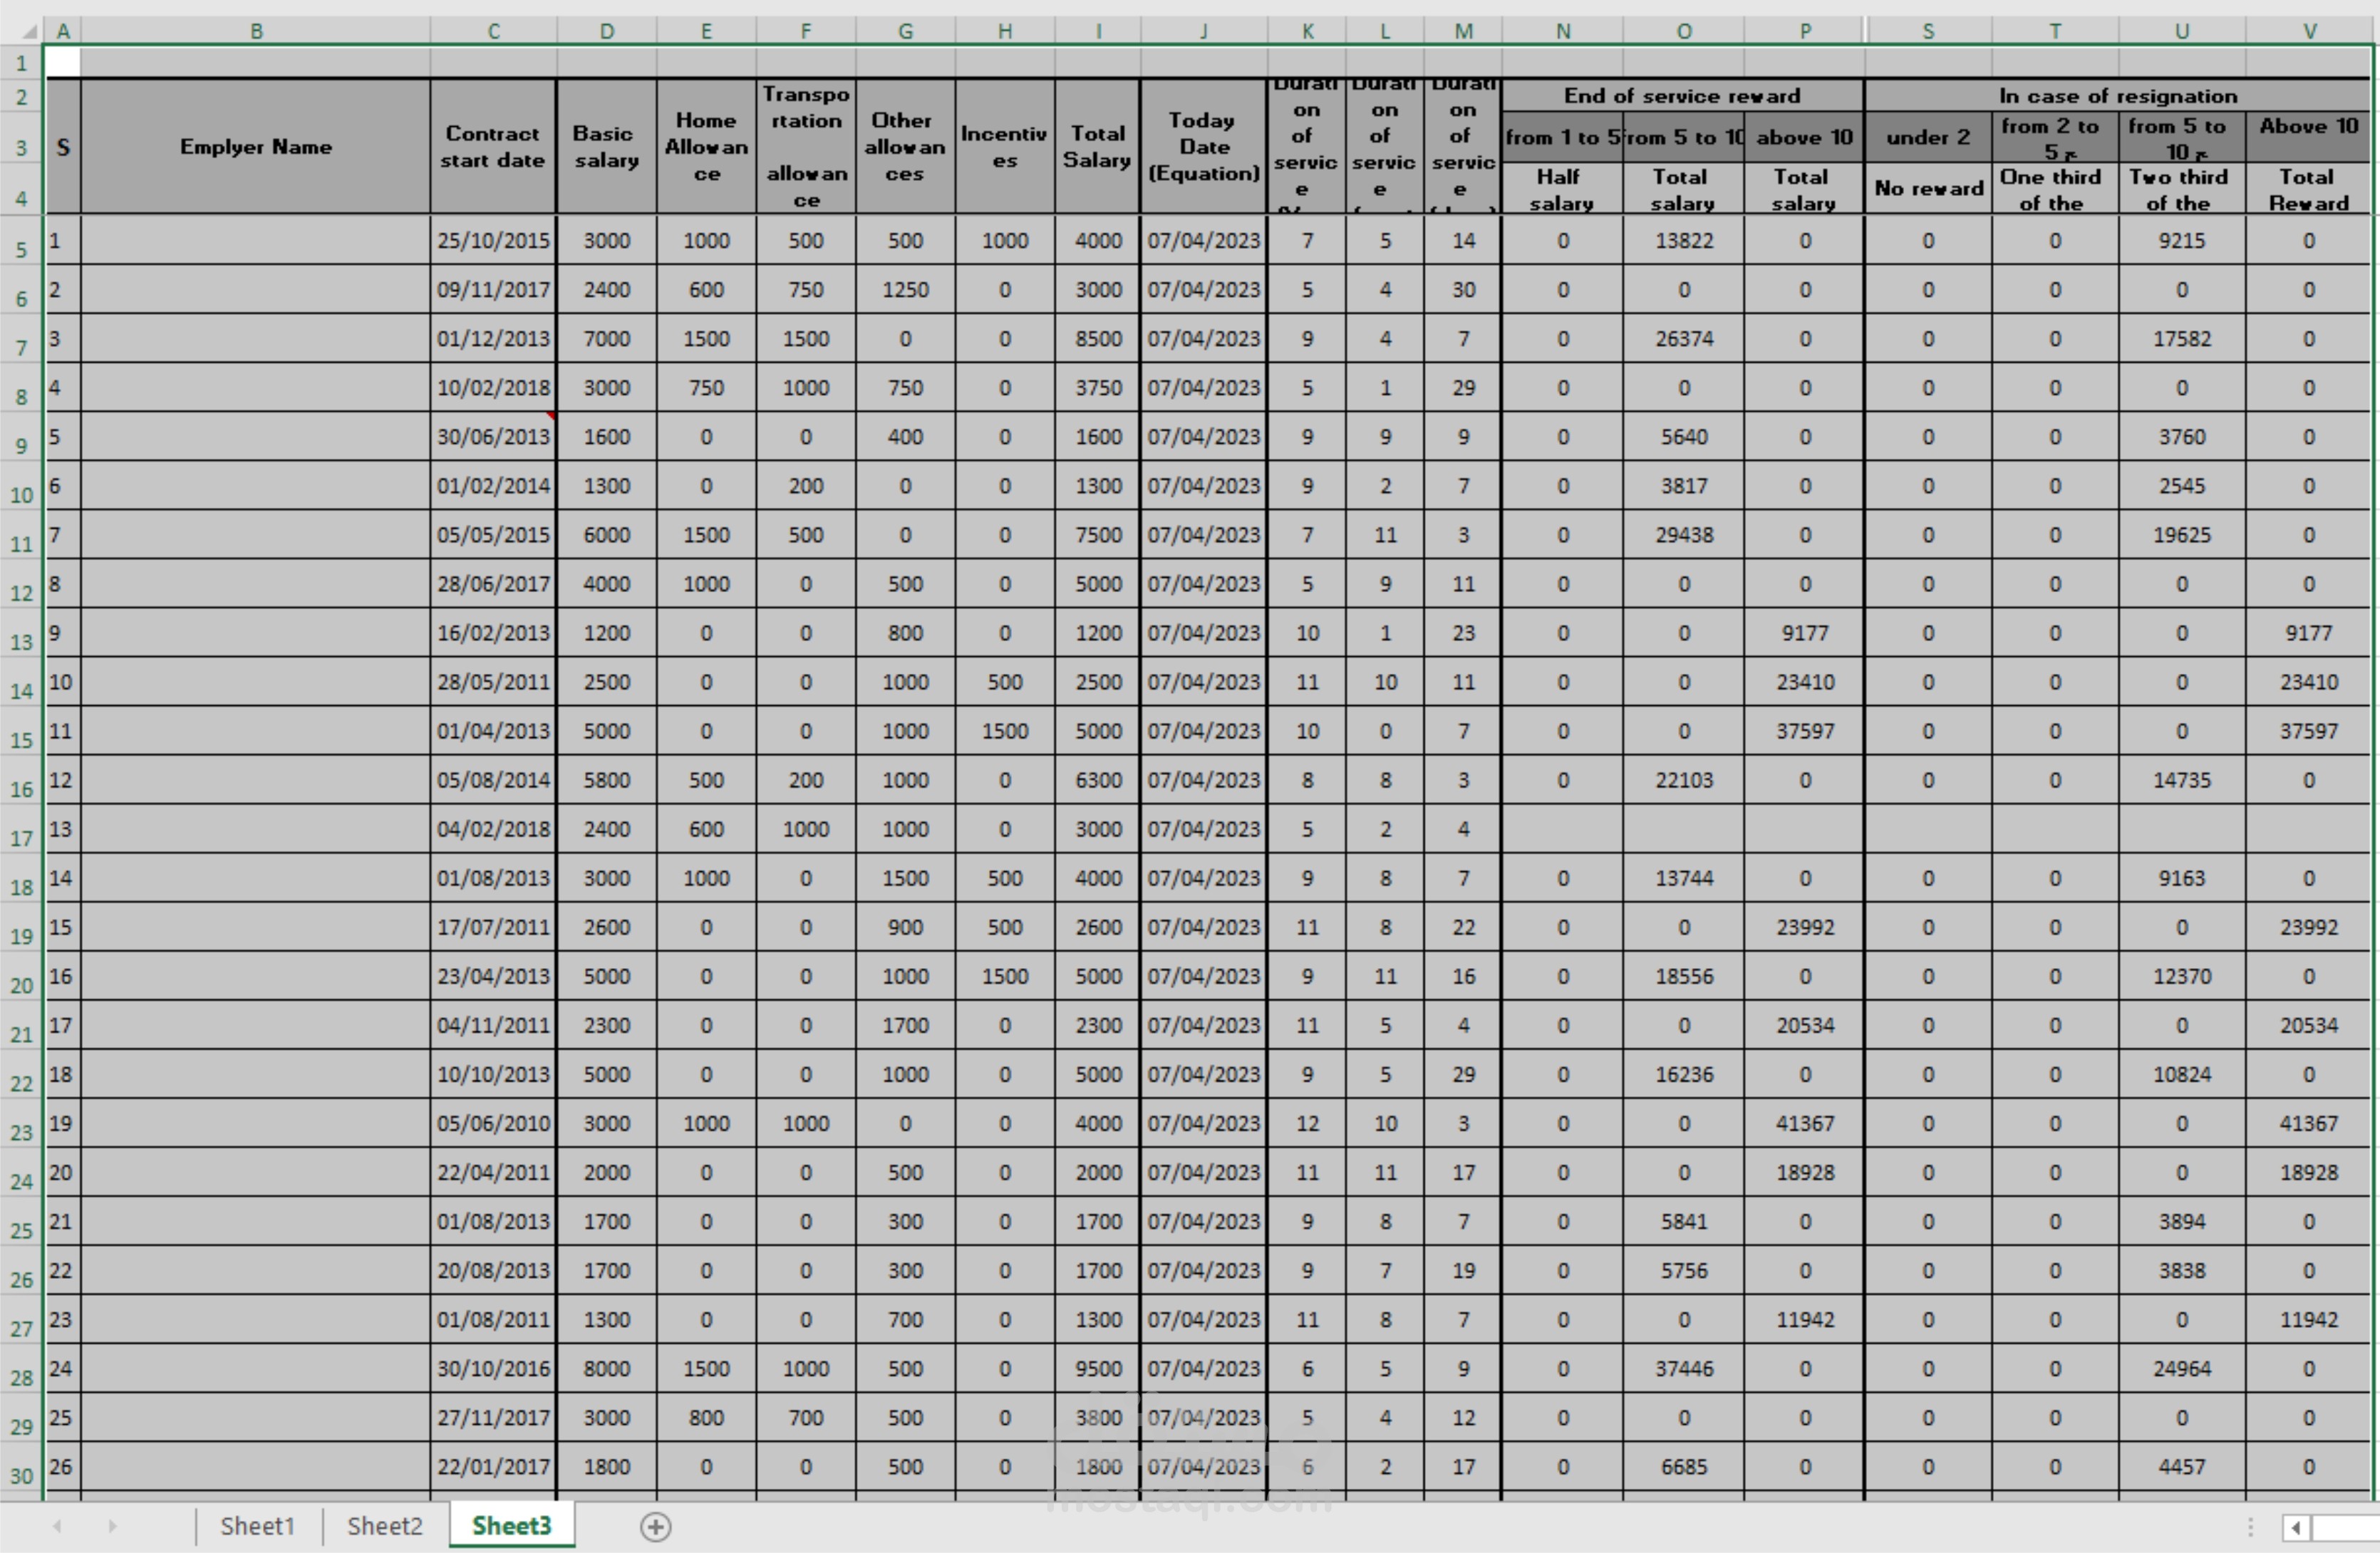Select cell with value 26374
Image resolution: width=2380 pixels, height=1553 pixels.
(x=1684, y=338)
